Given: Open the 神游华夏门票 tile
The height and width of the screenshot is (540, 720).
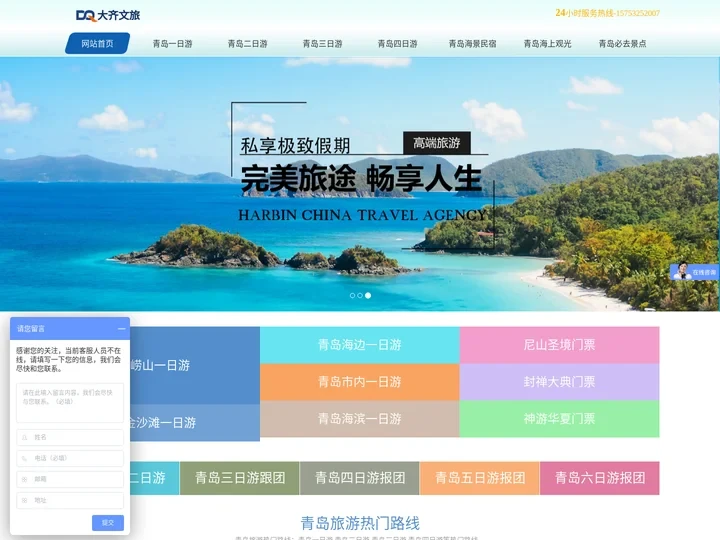Looking at the screenshot, I should pyautogui.click(x=559, y=418).
